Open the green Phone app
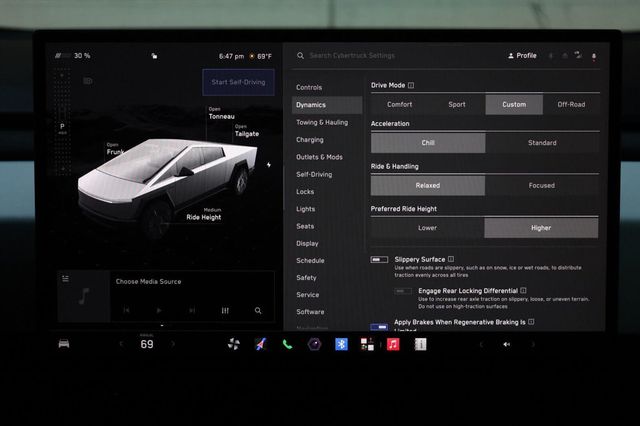640x426 pixels. [x=287, y=345]
